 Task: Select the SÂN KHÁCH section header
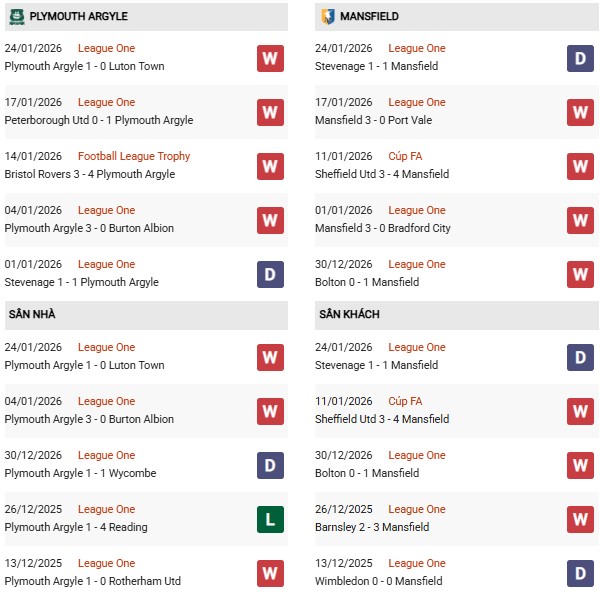coord(349,314)
